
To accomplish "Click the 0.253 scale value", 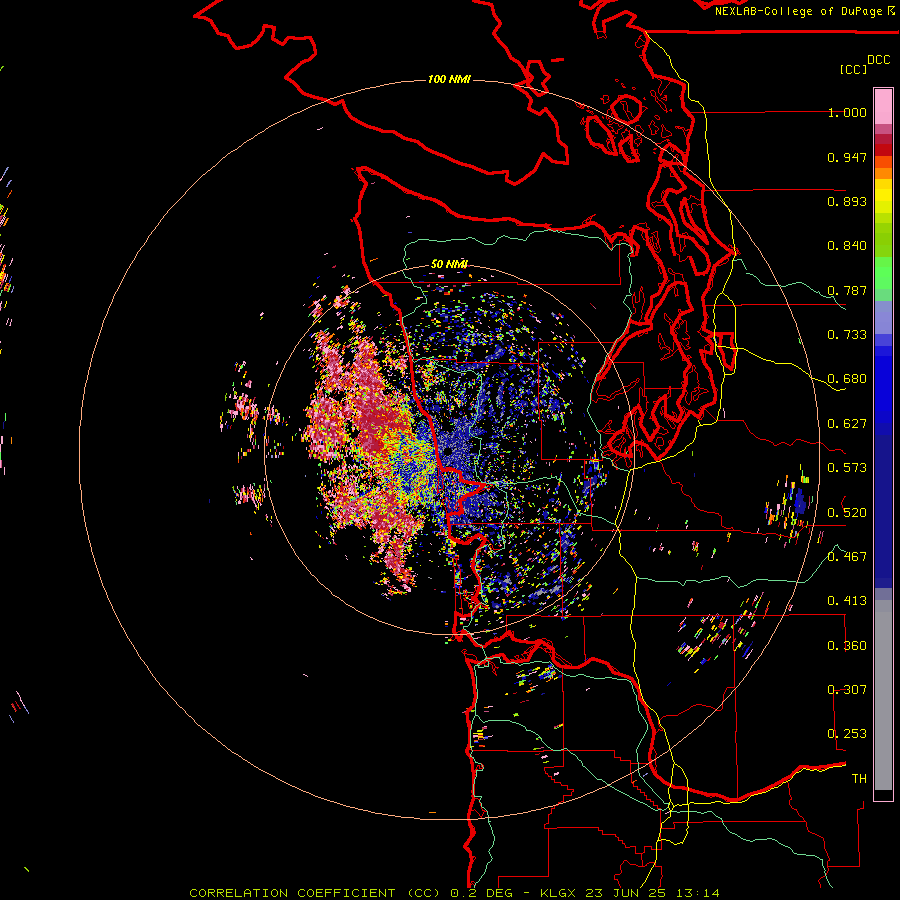I will (847, 734).
